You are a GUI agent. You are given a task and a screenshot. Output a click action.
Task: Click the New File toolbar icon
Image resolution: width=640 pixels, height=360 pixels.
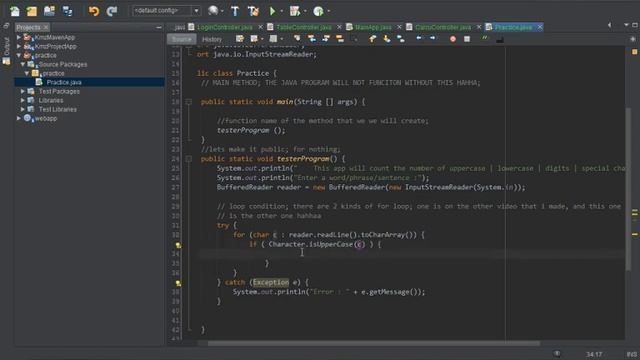[15, 11]
